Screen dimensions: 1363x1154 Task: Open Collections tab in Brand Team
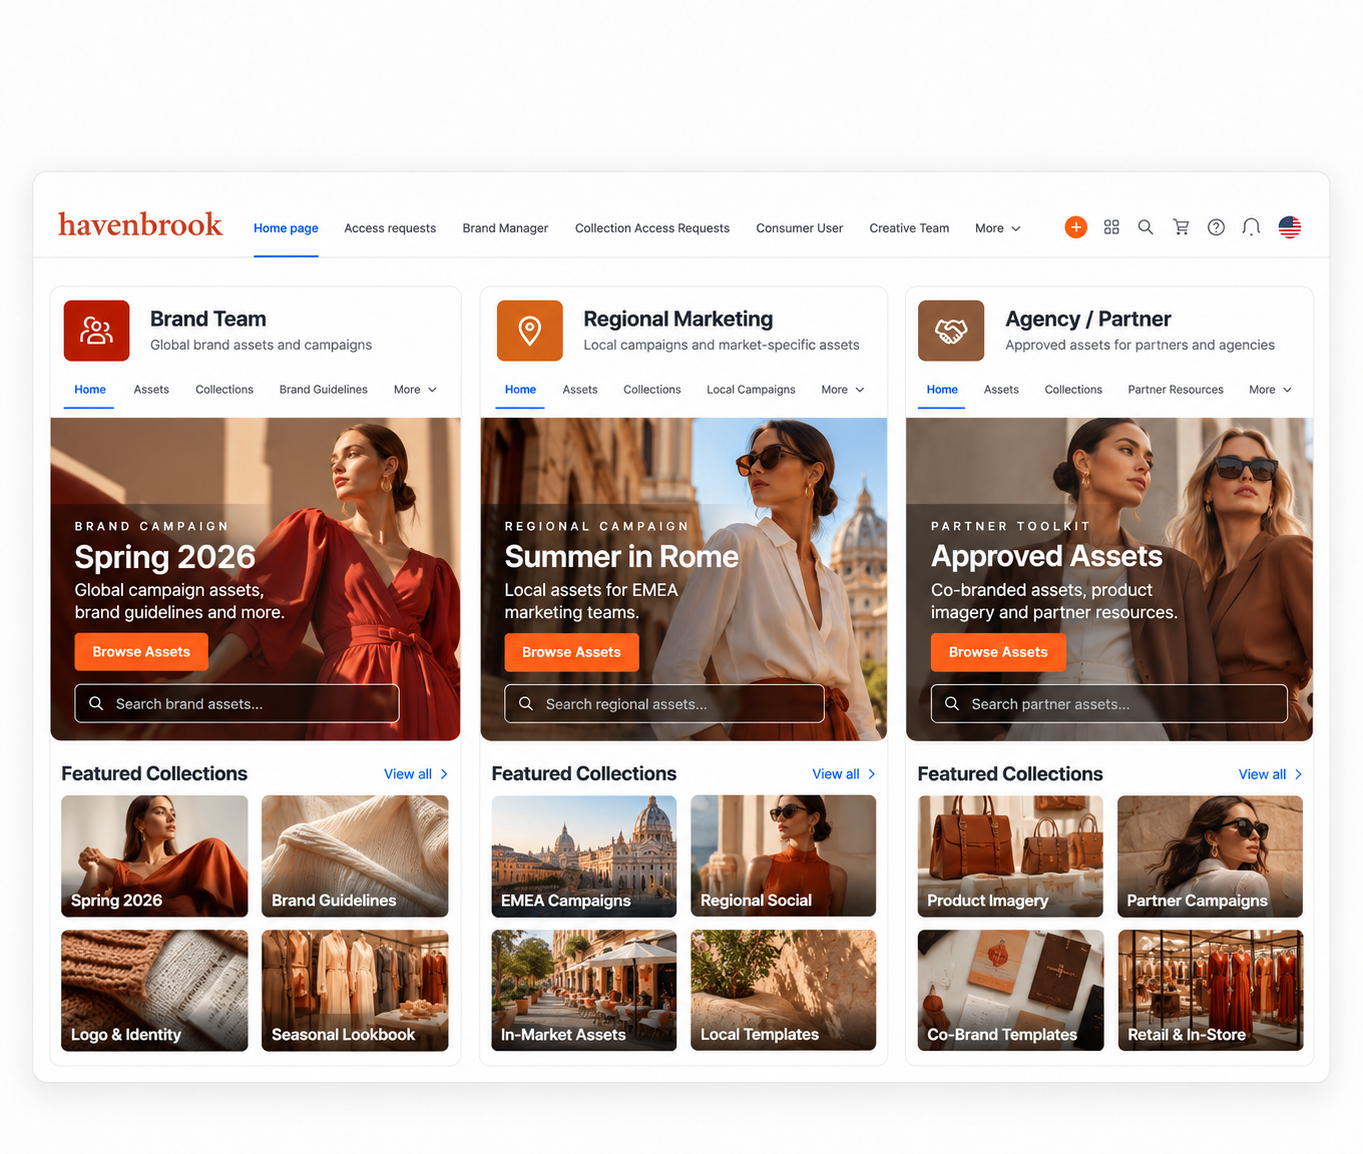224,390
